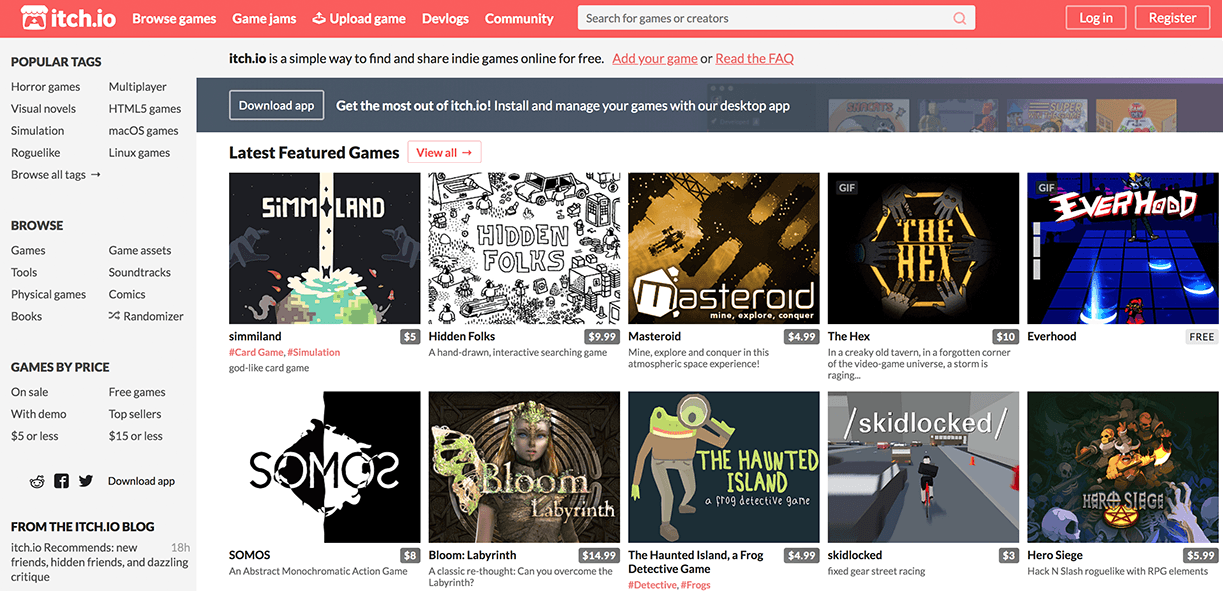1223x591 pixels.
Task: Click the #Simulation tag under simmiland
Action: click(314, 352)
